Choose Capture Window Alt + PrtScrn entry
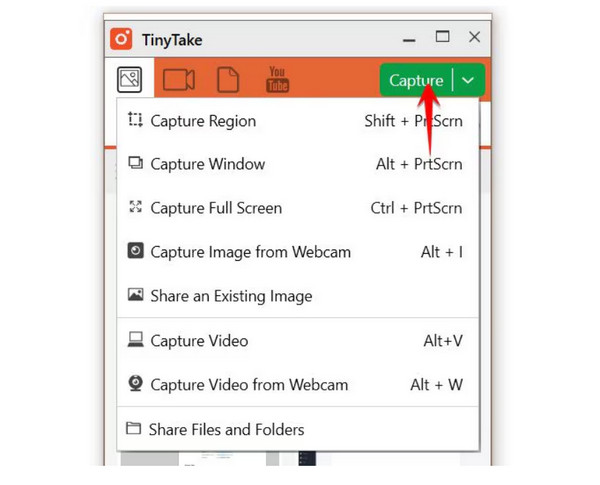Image resolution: width=600 pixels, height=485 pixels. point(298,164)
